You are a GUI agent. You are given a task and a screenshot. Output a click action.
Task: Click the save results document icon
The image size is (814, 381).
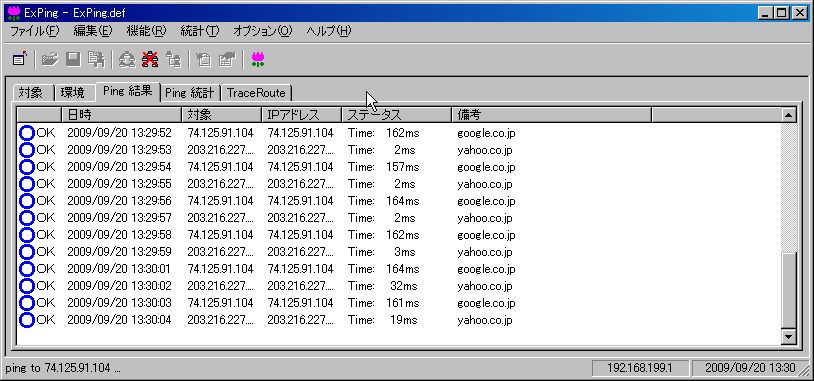[96, 59]
